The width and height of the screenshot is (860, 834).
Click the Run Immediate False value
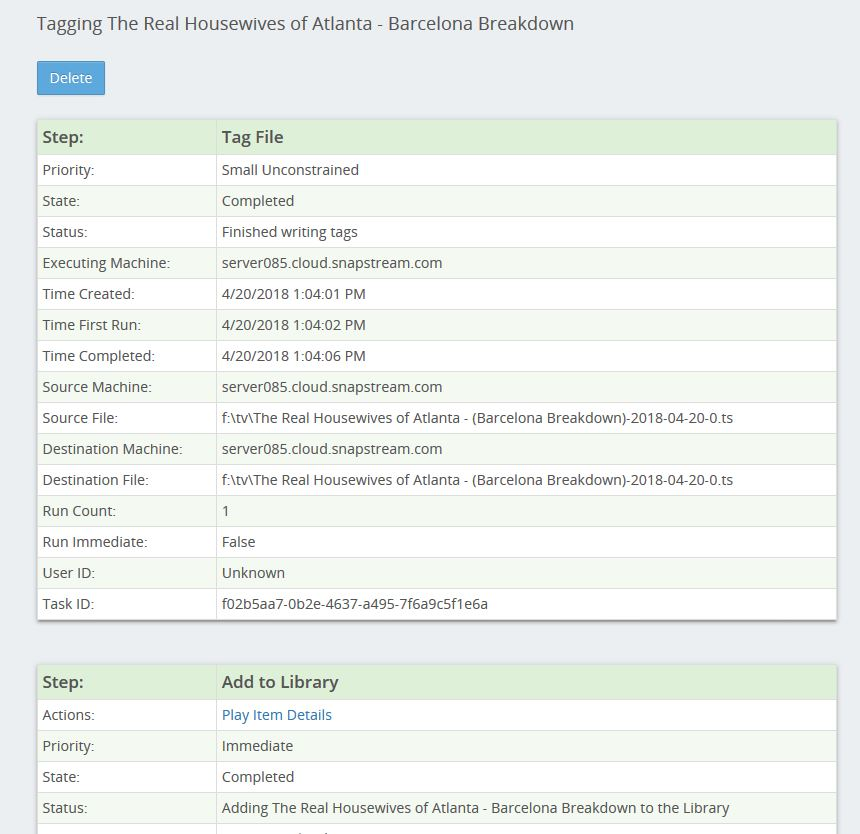[x=239, y=542]
